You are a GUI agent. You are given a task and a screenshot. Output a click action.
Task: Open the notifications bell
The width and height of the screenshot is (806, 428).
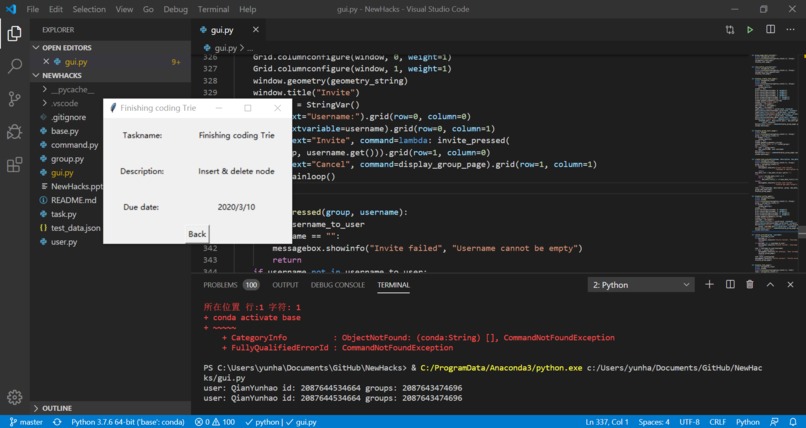tap(793, 422)
